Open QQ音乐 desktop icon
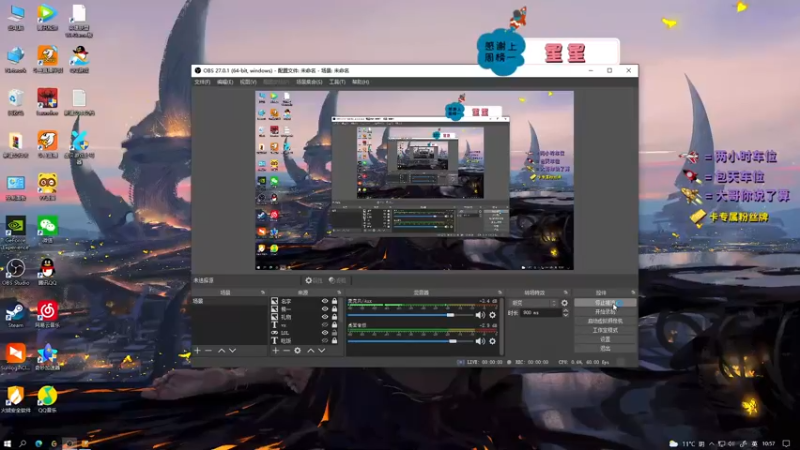Screen dimensions: 800x450 [x=47, y=399]
